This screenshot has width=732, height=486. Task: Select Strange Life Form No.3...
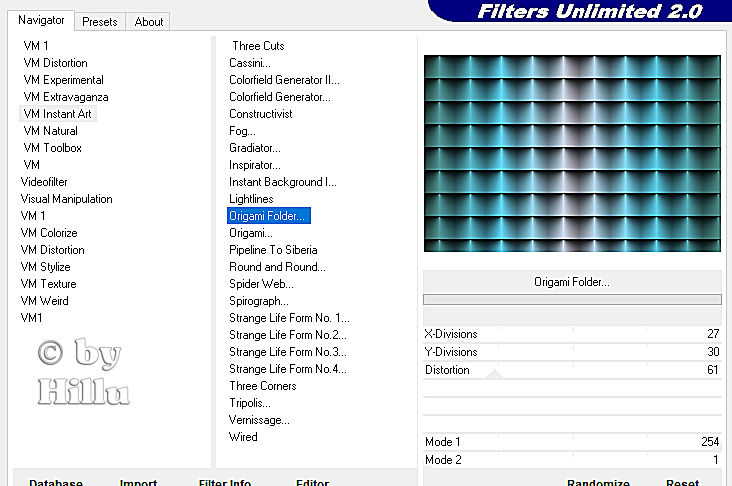pyautogui.click(x=288, y=352)
